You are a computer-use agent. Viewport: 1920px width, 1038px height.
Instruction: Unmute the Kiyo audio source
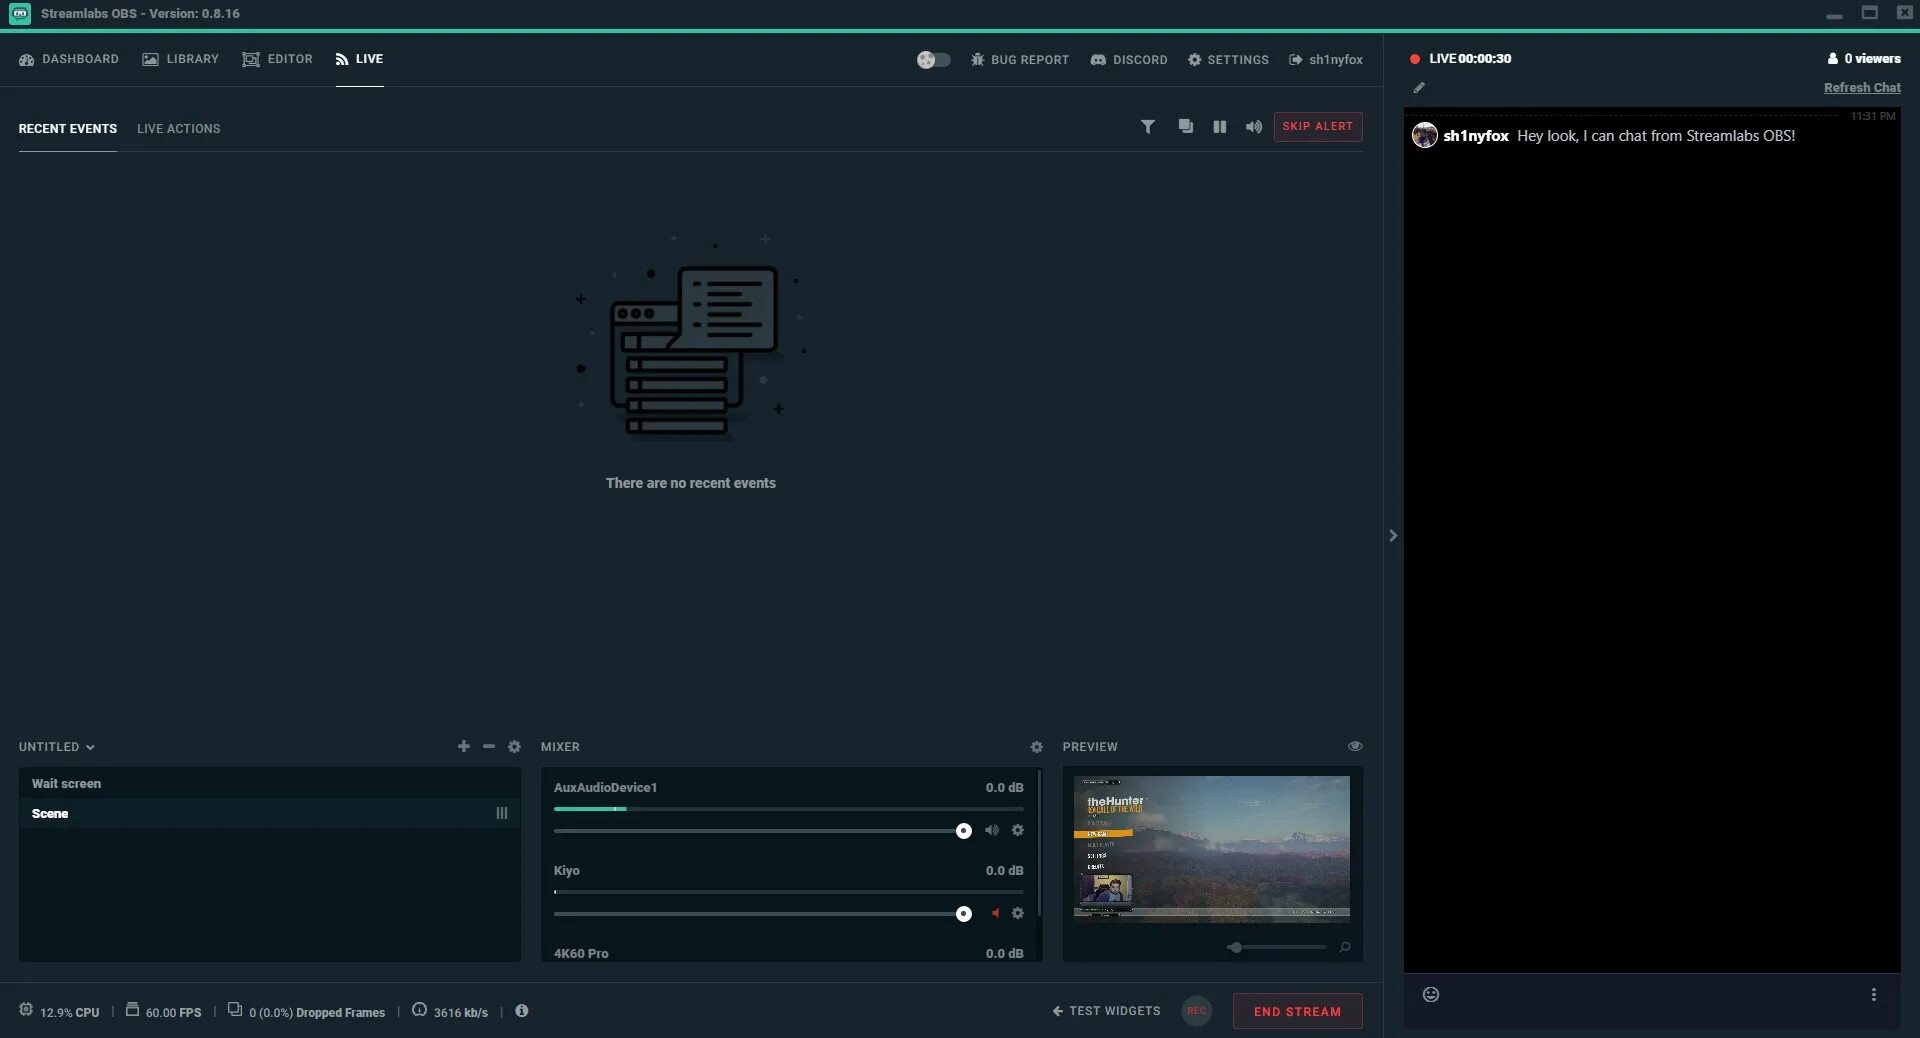[994, 914]
